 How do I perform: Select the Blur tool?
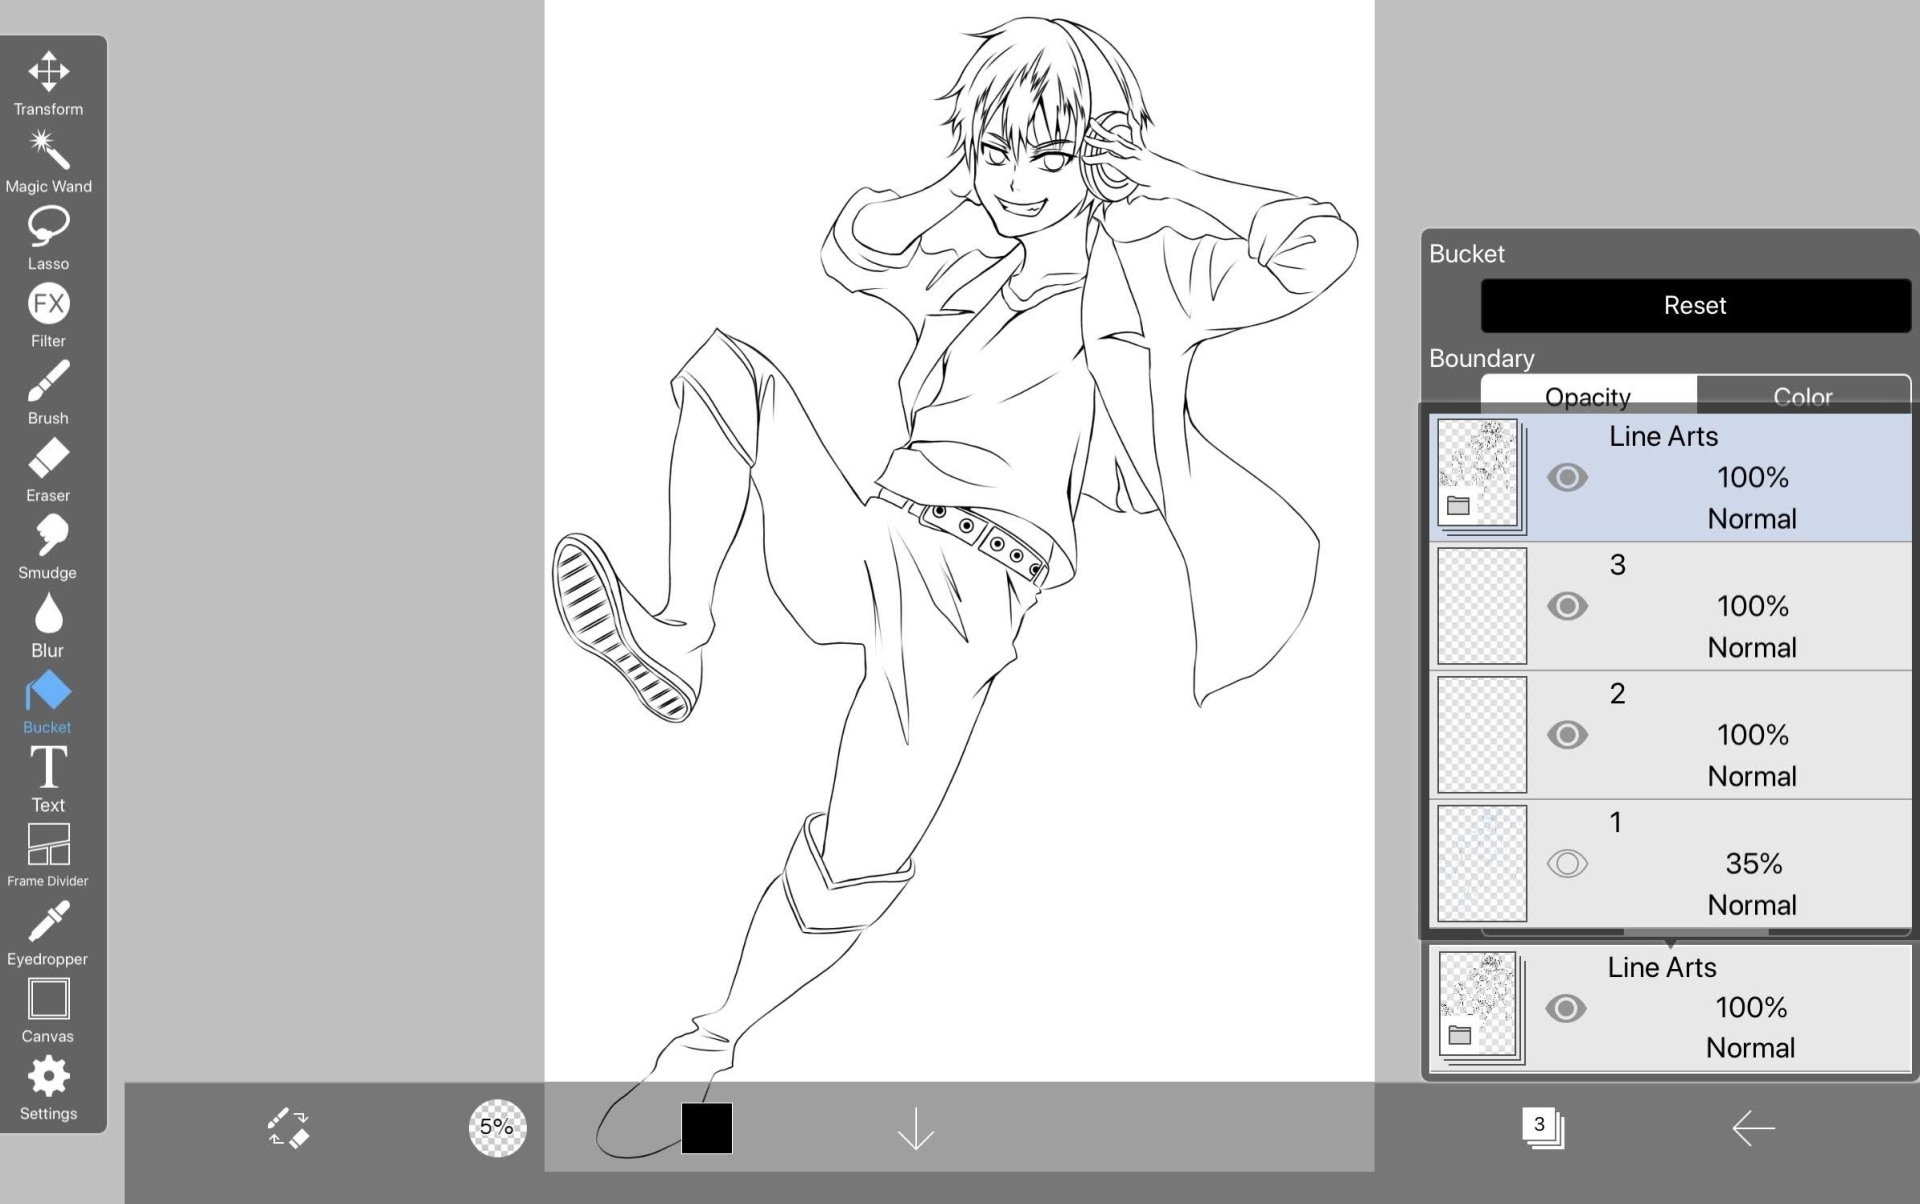point(48,625)
